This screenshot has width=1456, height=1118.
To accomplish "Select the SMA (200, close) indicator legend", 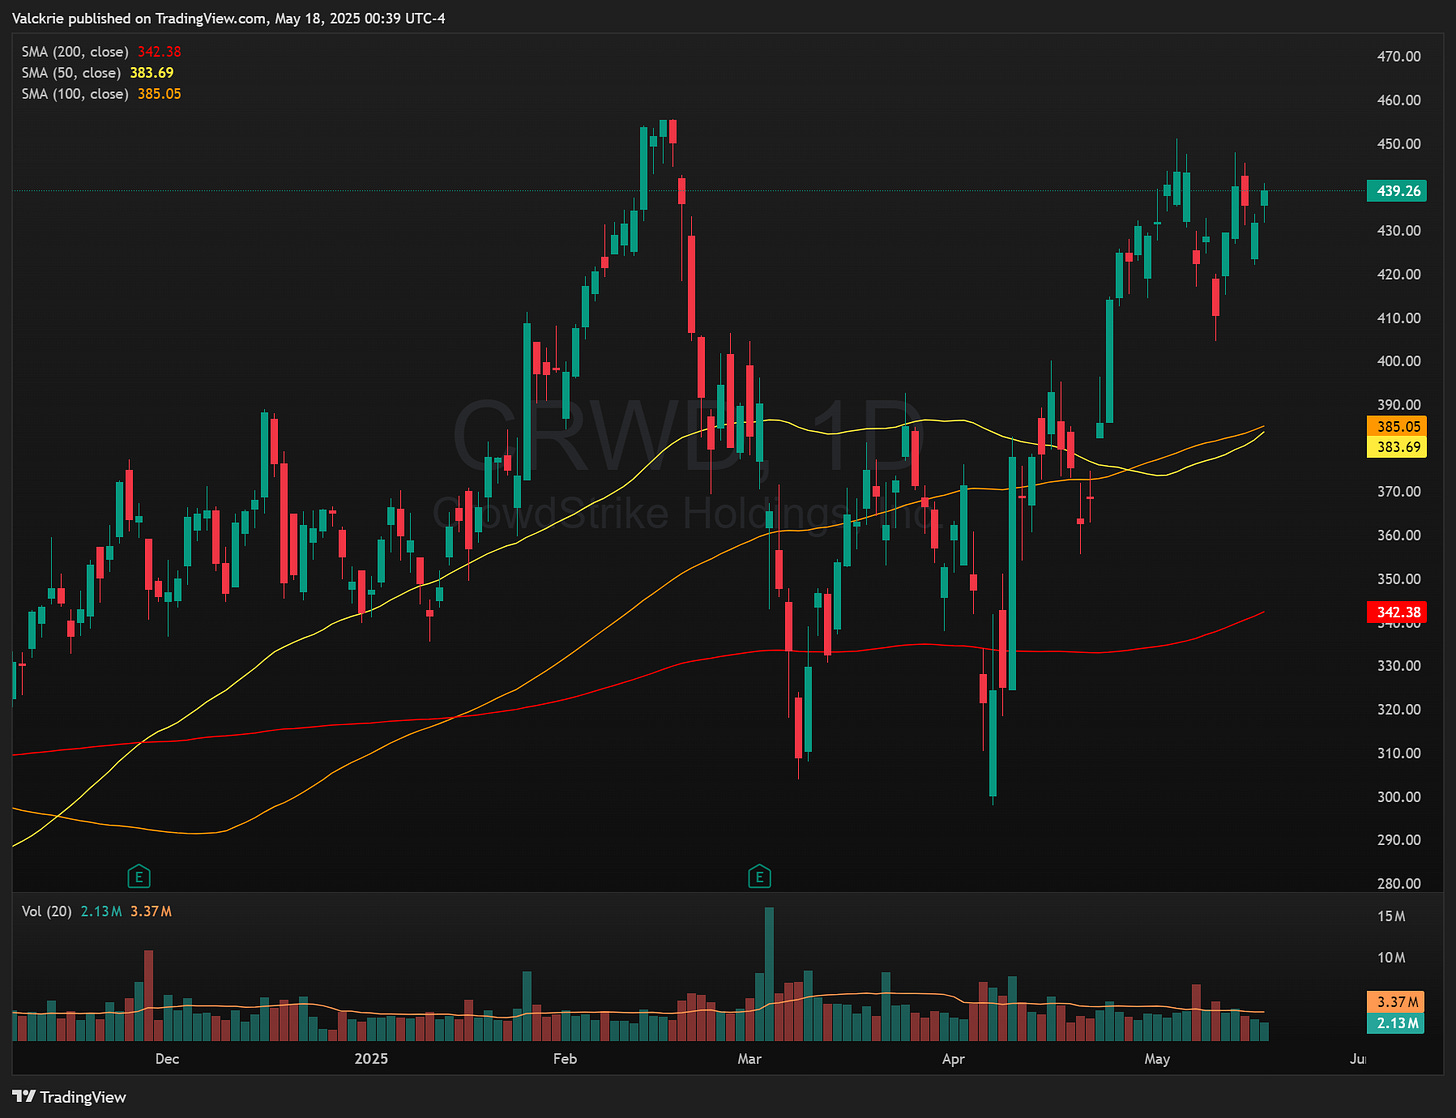I will pos(101,51).
